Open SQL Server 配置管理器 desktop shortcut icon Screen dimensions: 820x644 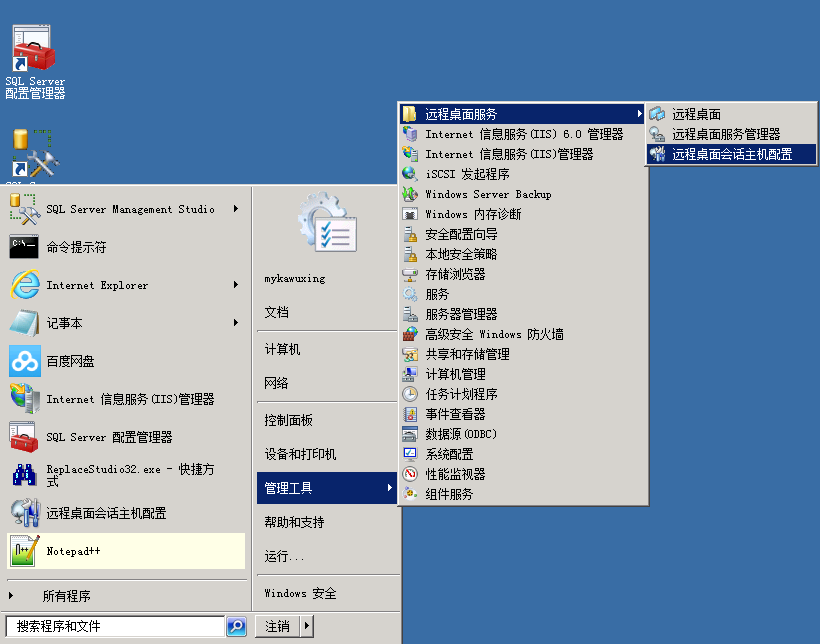click(33, 48)
